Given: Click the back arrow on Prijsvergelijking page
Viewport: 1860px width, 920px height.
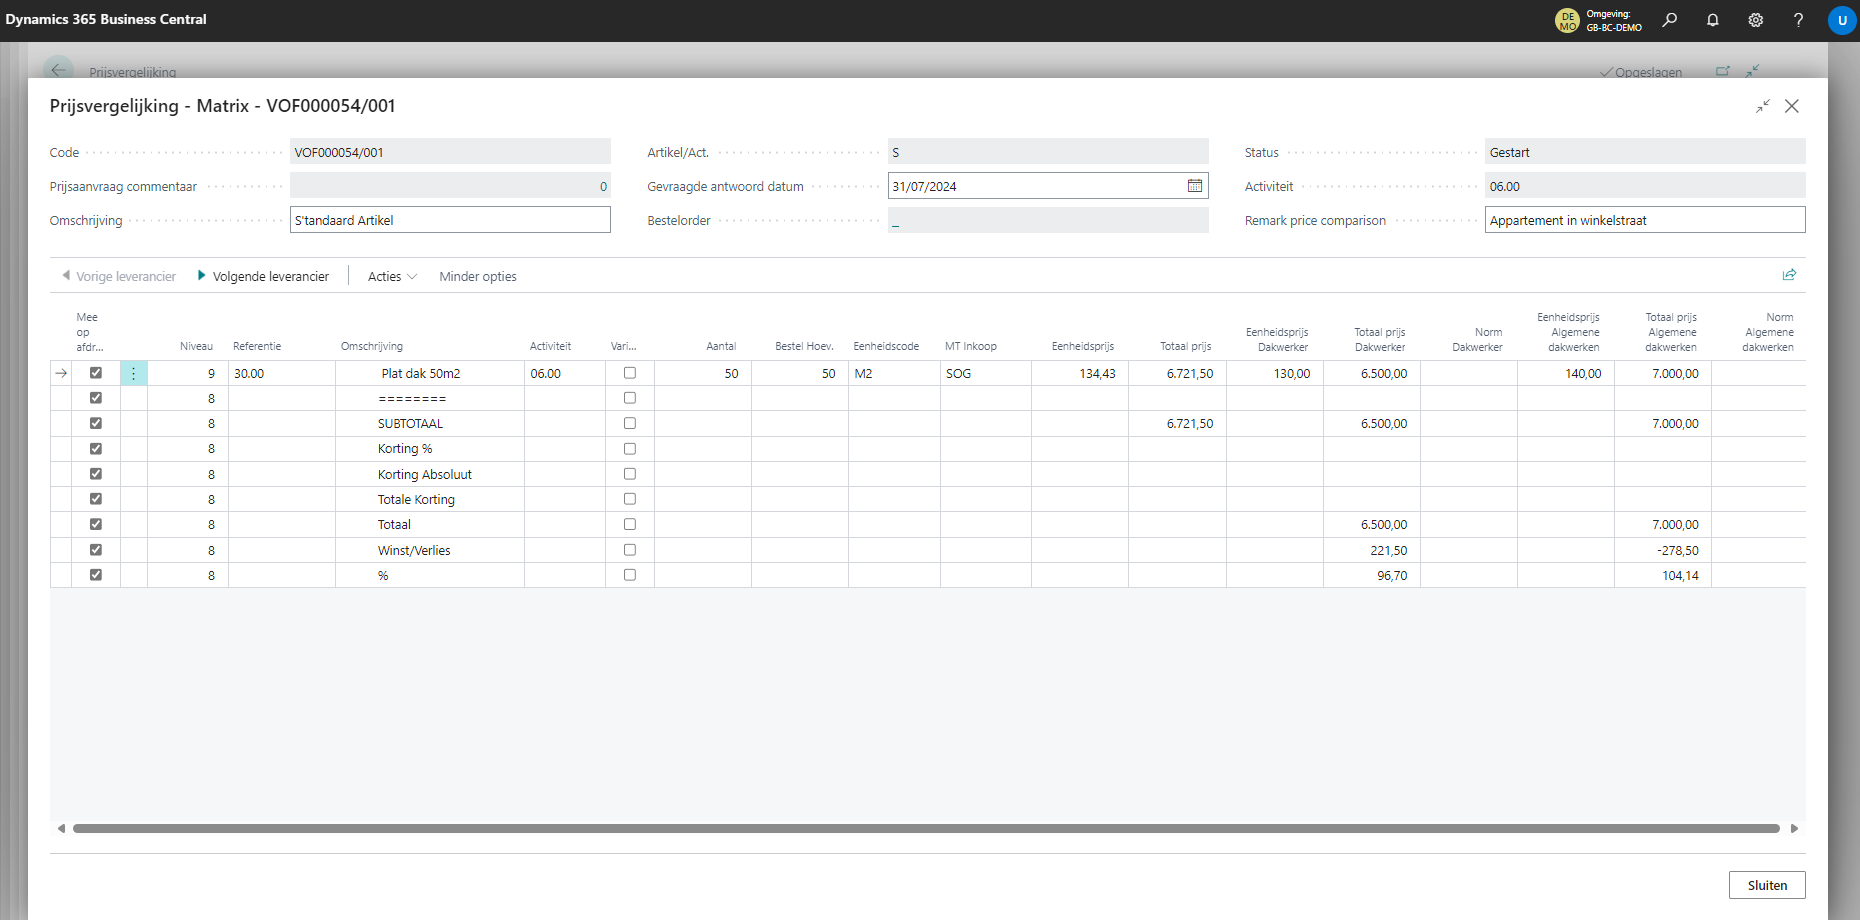Looking at the screenshot, I should tap(58, 70).
